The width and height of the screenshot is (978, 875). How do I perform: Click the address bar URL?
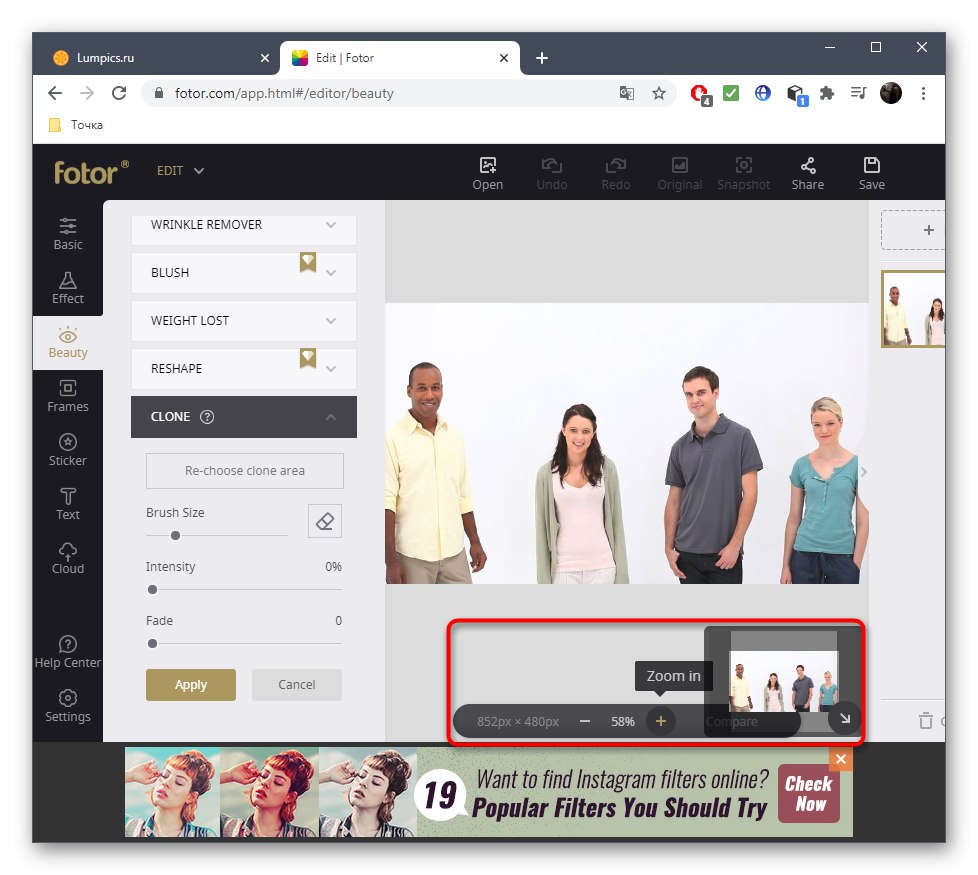tap(284, 94)
